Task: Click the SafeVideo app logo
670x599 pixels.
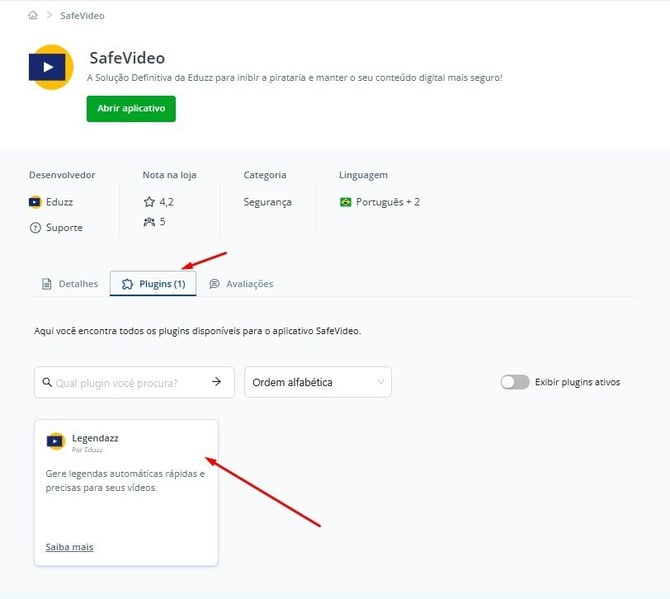Action: point(51,67)
